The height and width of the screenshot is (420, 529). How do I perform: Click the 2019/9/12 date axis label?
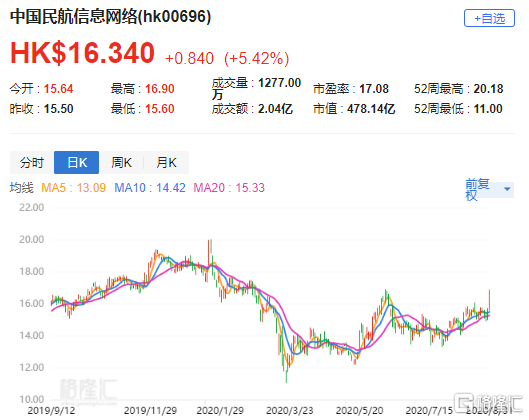click(51, 411)
